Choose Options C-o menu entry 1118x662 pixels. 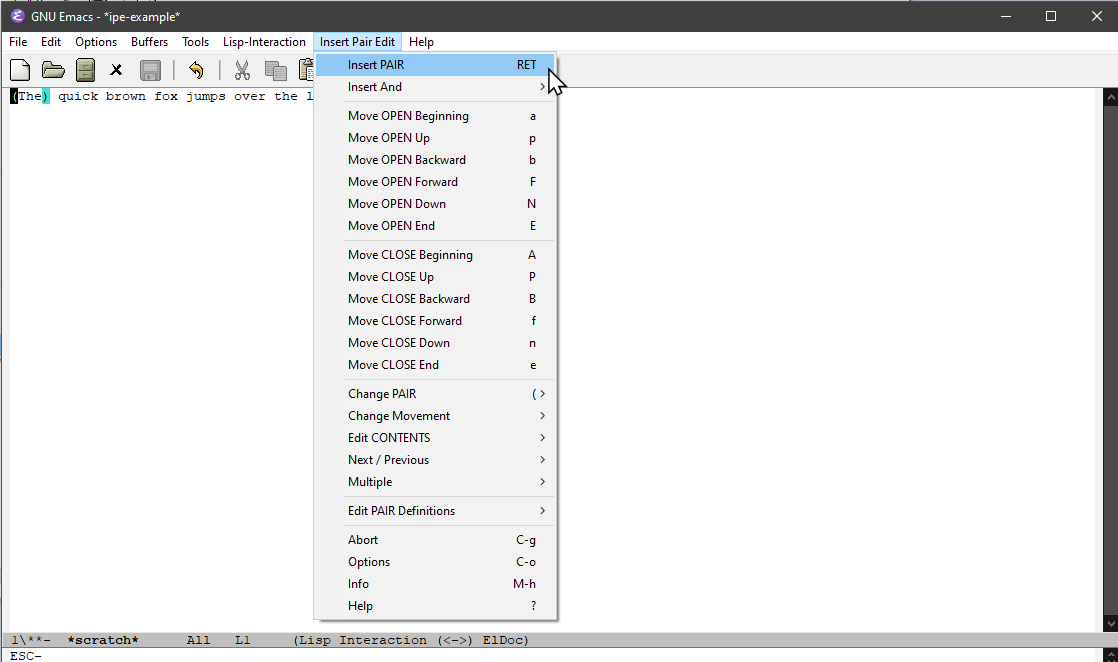click(435, 562)
